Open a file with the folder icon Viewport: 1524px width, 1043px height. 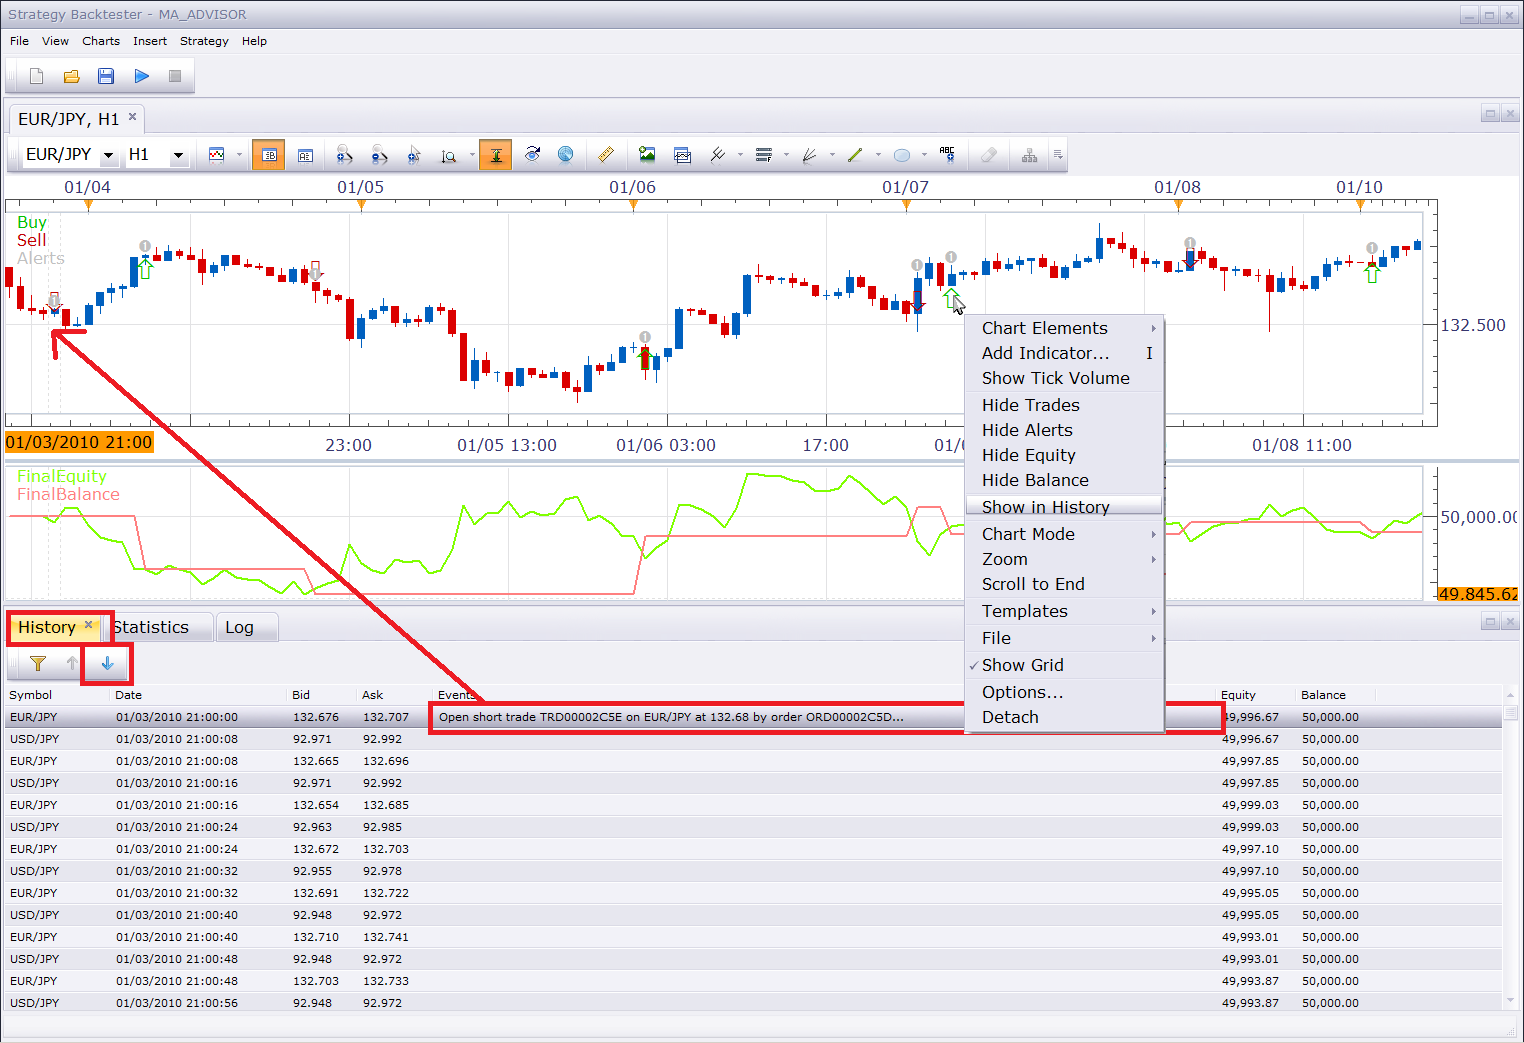coord(71,76)
